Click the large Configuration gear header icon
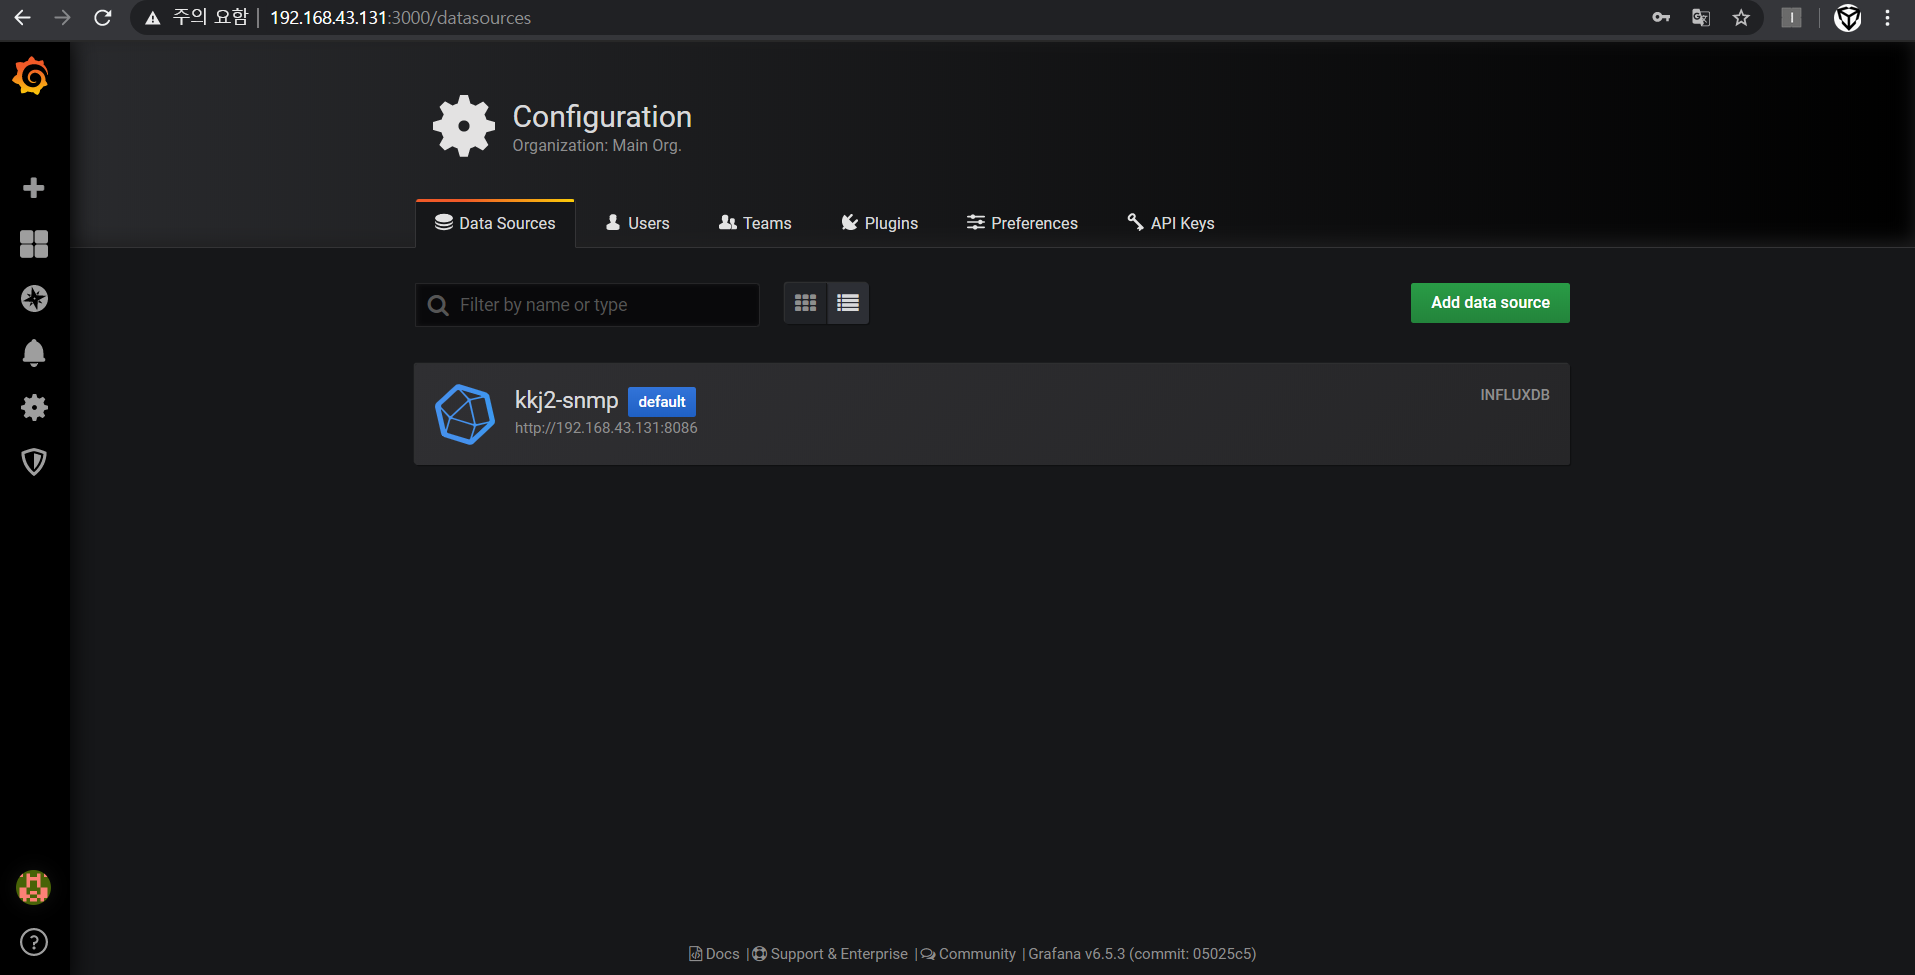 point(464,126)
